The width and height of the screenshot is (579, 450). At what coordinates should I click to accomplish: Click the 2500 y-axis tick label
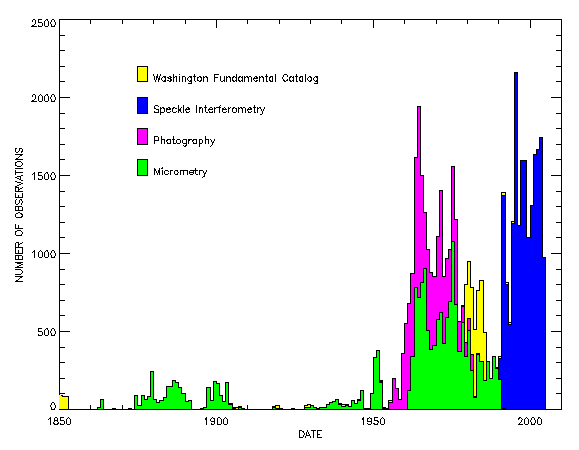pyautogui.click(x=43, y=23)
